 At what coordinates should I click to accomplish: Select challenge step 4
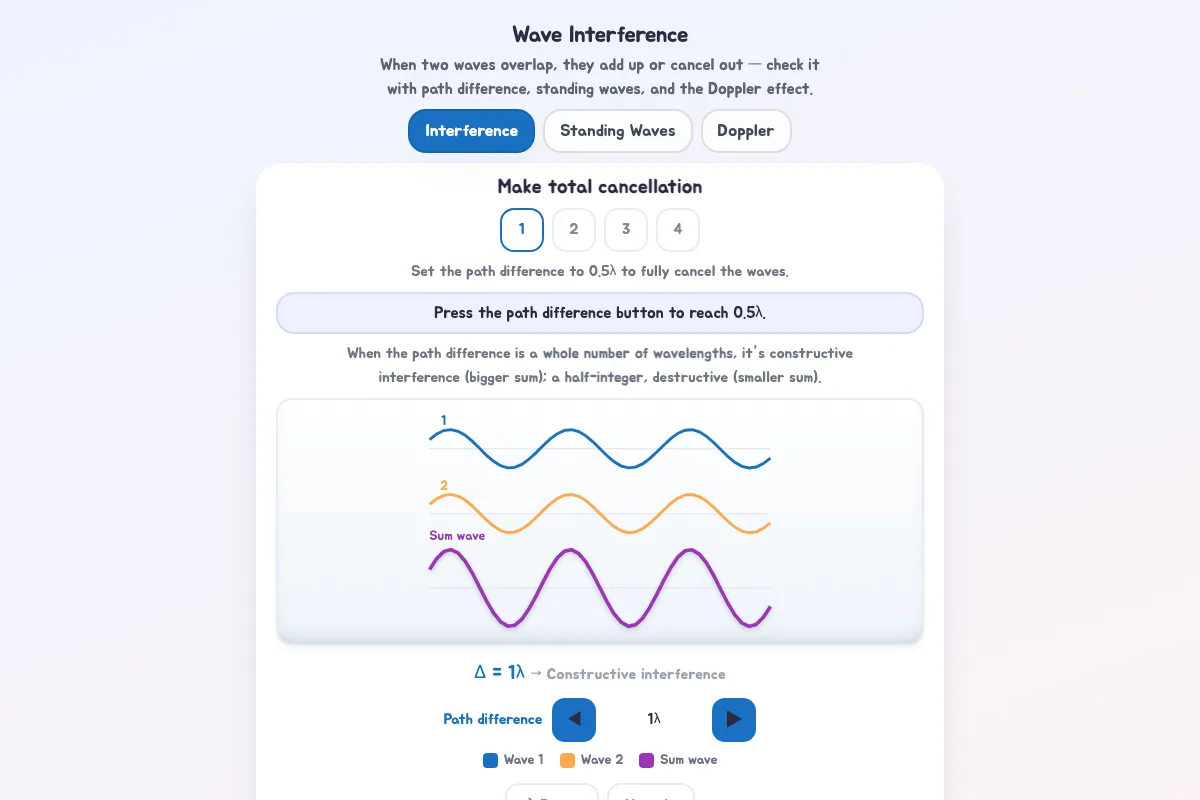coord(678,230)
